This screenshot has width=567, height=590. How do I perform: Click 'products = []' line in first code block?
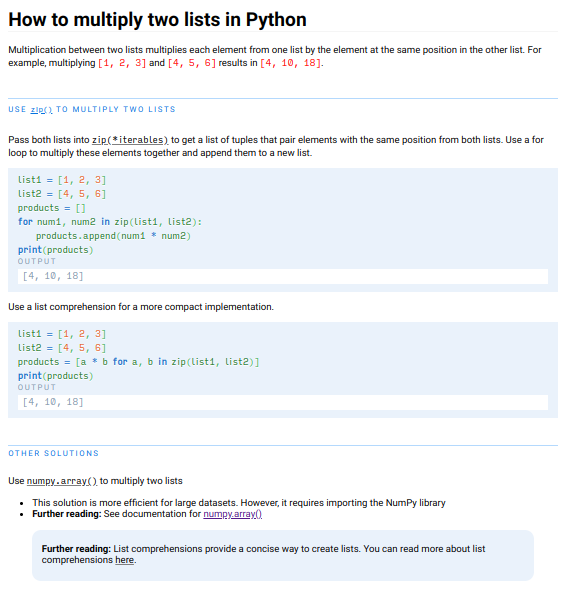click(52, 208)
